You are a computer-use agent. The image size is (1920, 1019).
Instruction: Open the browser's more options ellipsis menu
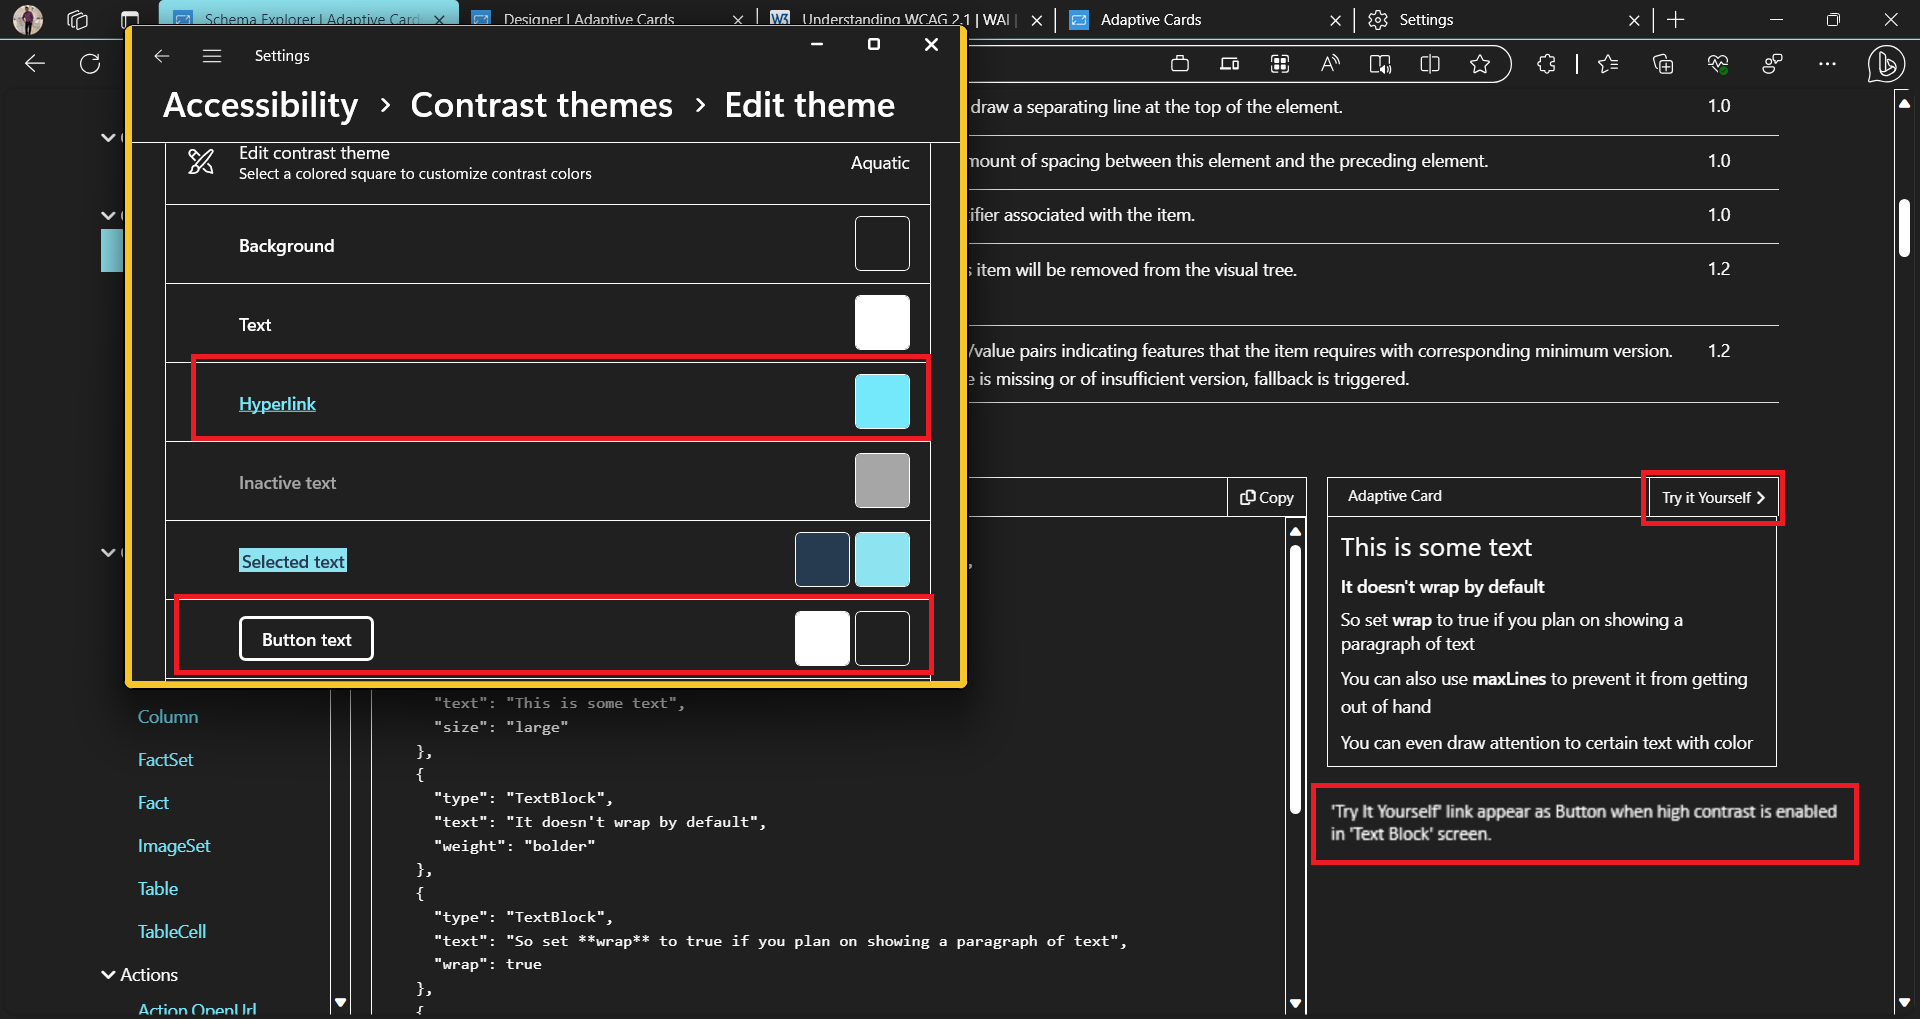(x=1829, y=63)
